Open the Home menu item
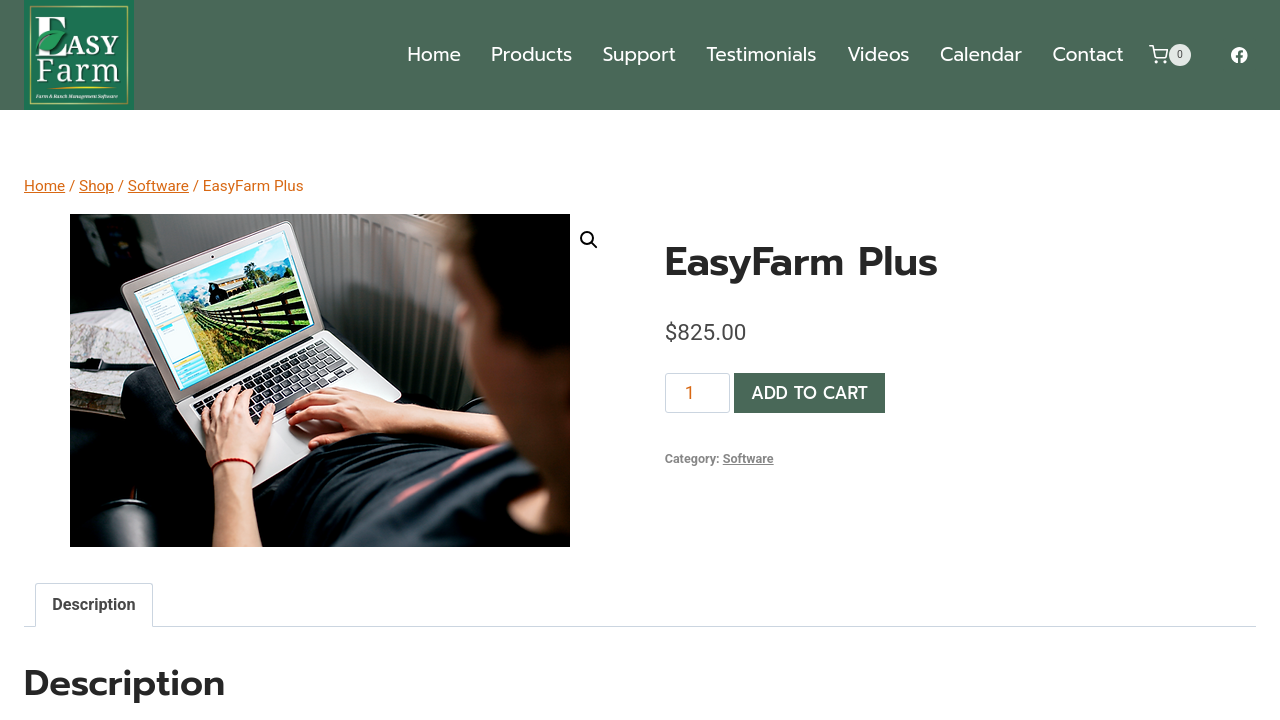 pyautogui.click(x=434, y=55)
